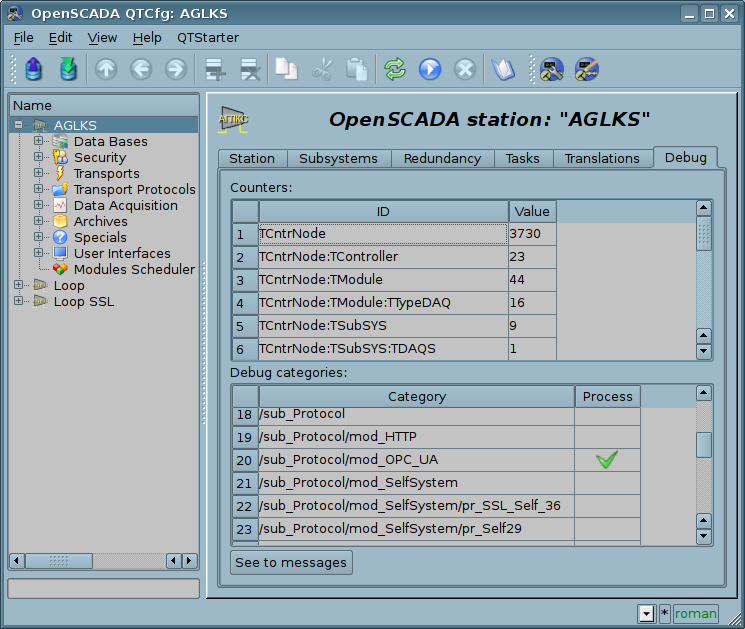Image resolution: width=745 pixels, height=629 pixels.
Task: Click the Data Bases icon in the tree
Action: (60, 142)
